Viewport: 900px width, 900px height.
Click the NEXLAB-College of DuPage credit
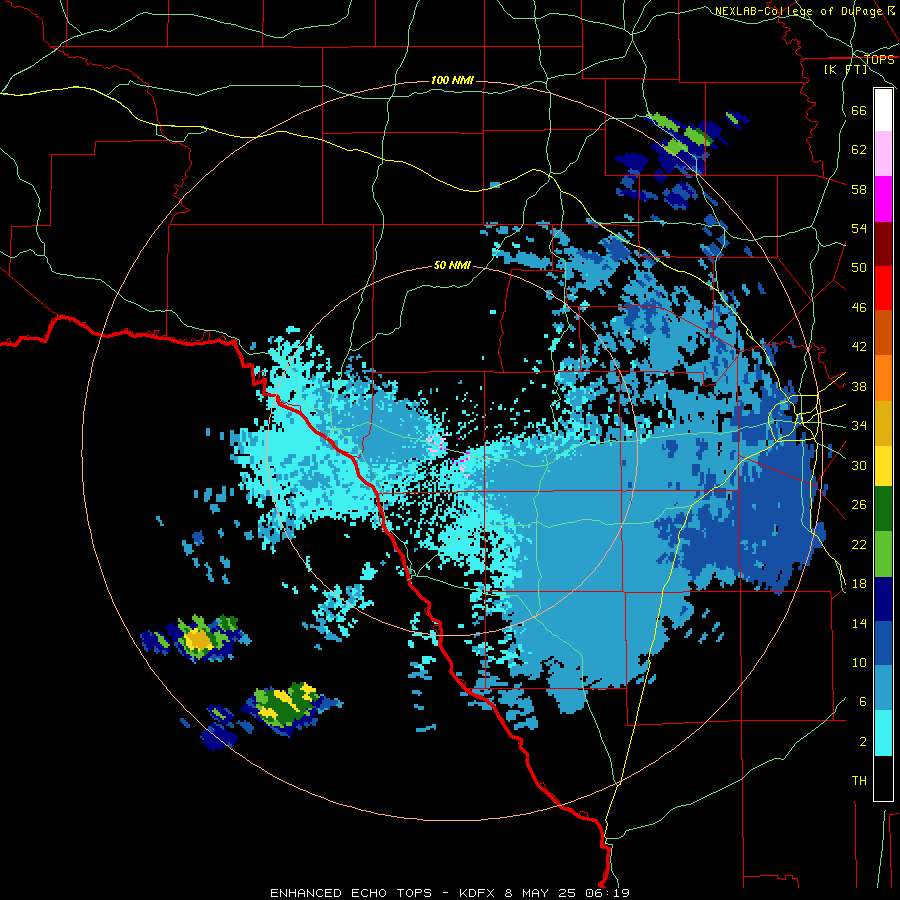798,11
